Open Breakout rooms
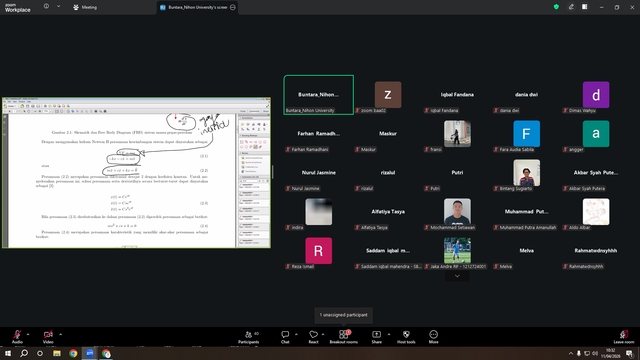The width and height of the screenshot is (640, 360). pos(344,337)
